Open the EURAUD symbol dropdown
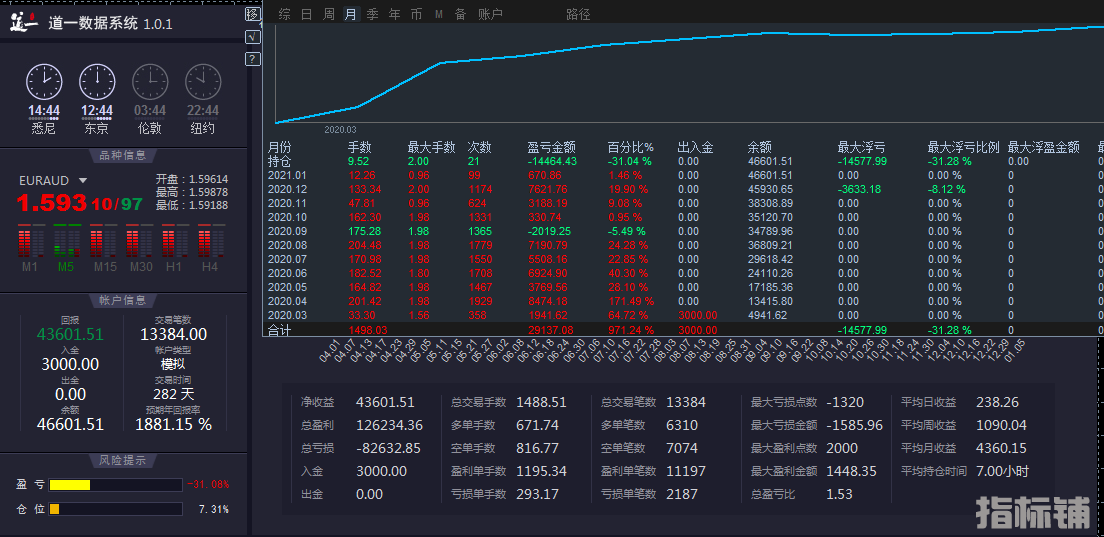This screenshot has width=1104, height=537. (83, 181)
